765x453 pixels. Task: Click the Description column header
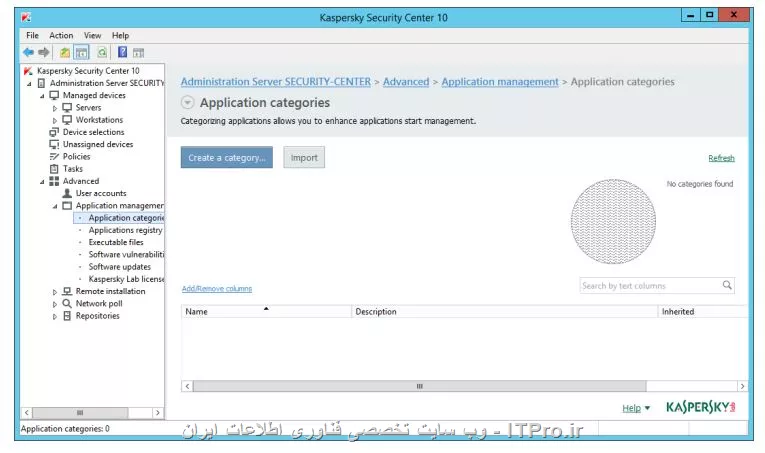(x=504, y=312)
